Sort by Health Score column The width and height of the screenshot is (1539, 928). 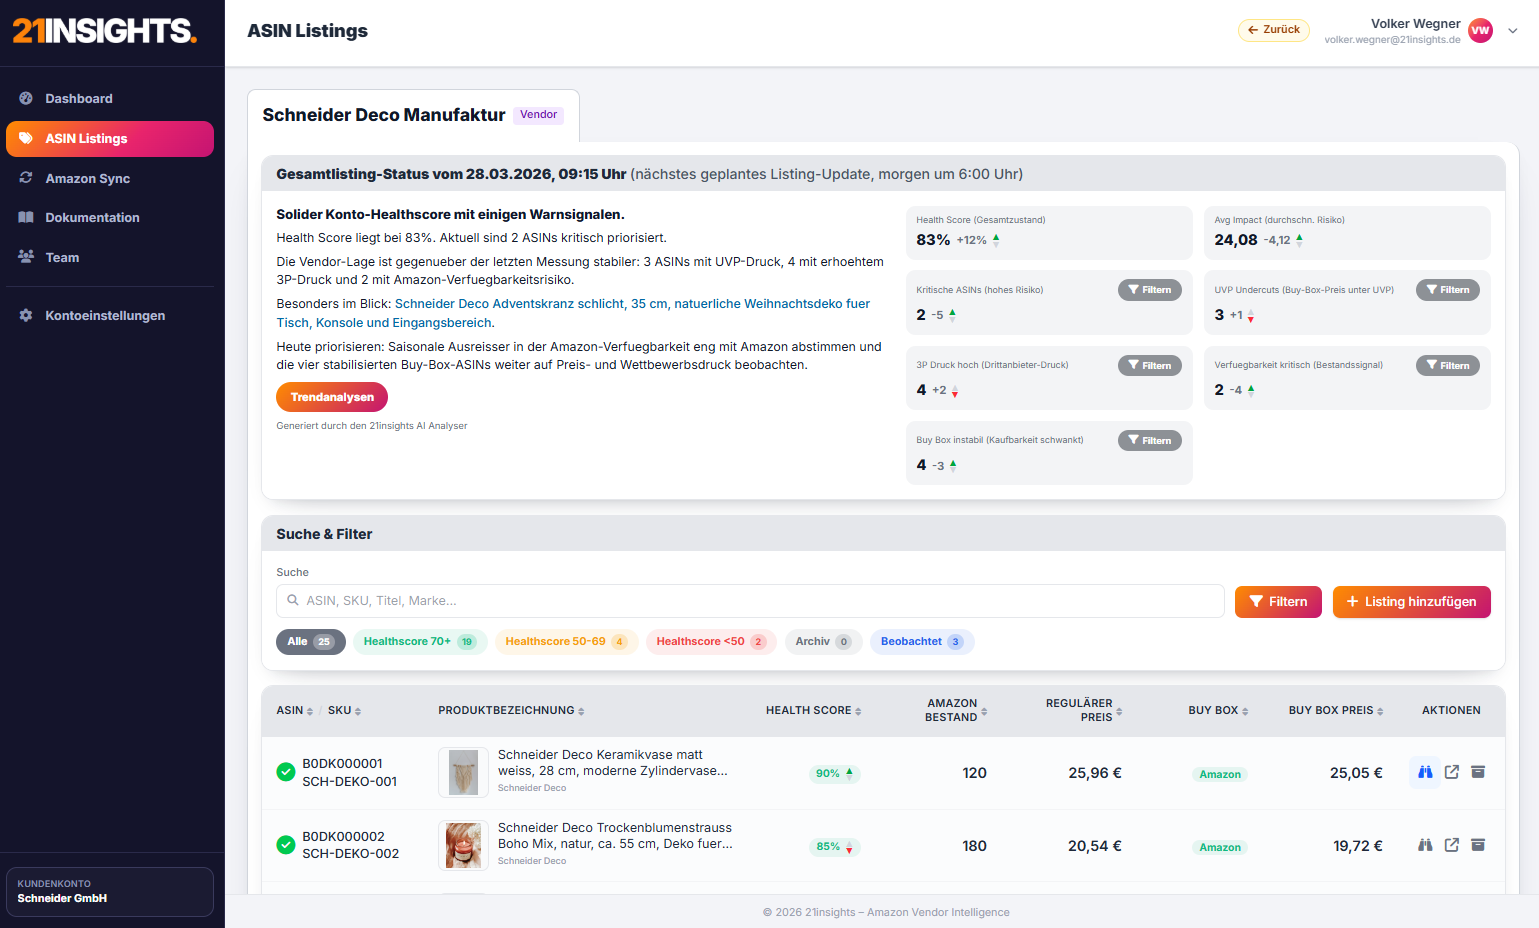814,710
